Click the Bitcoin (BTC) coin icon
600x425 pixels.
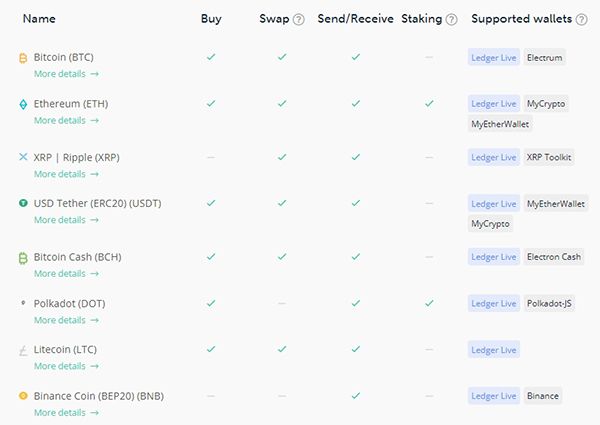[23, 58]
